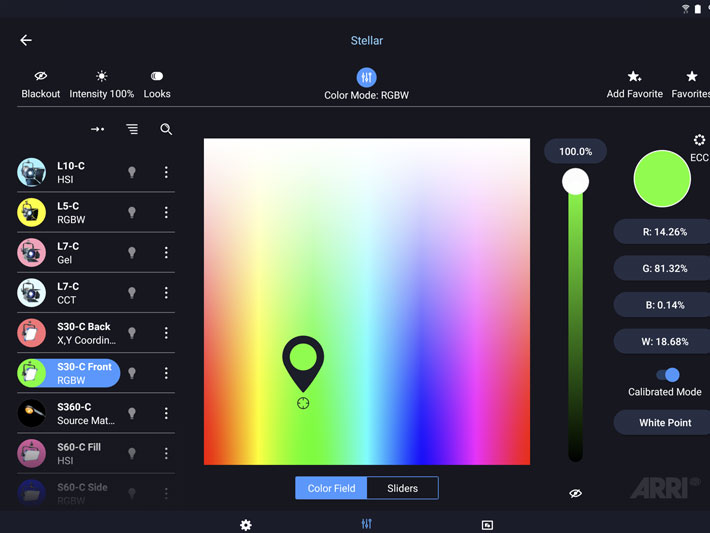Toggle Calibrated Mode switch
710x533 pixels.
668,375
